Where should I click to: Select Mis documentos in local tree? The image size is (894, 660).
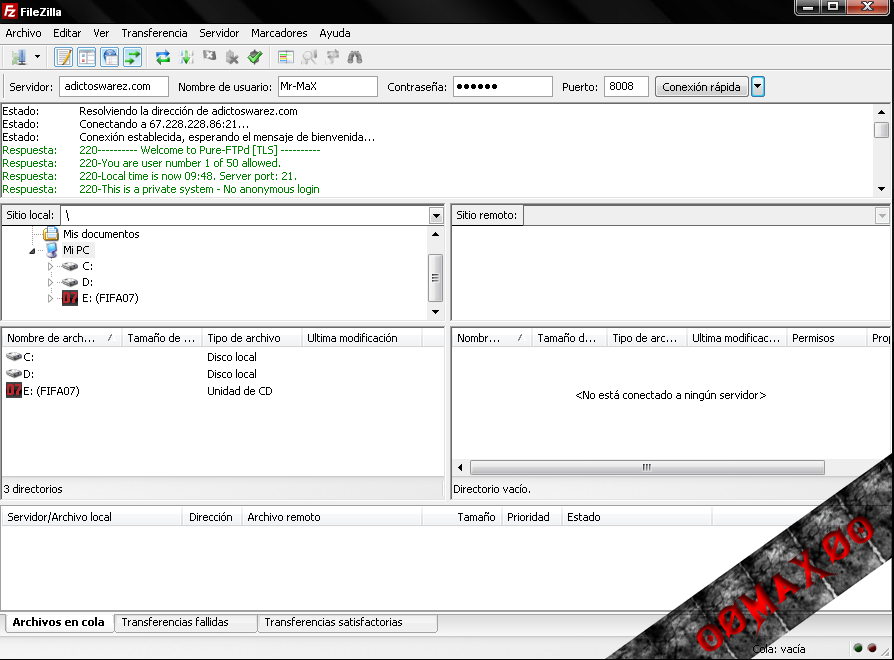pos(101,234)
